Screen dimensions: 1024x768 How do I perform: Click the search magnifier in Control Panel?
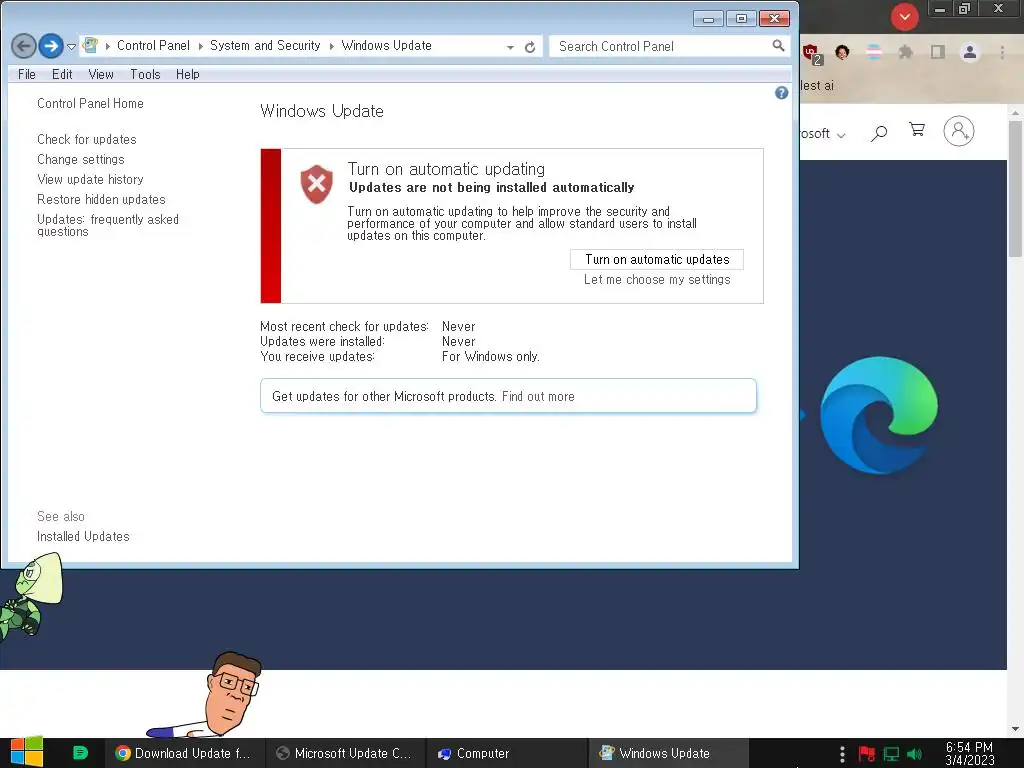tap(778, 46)
